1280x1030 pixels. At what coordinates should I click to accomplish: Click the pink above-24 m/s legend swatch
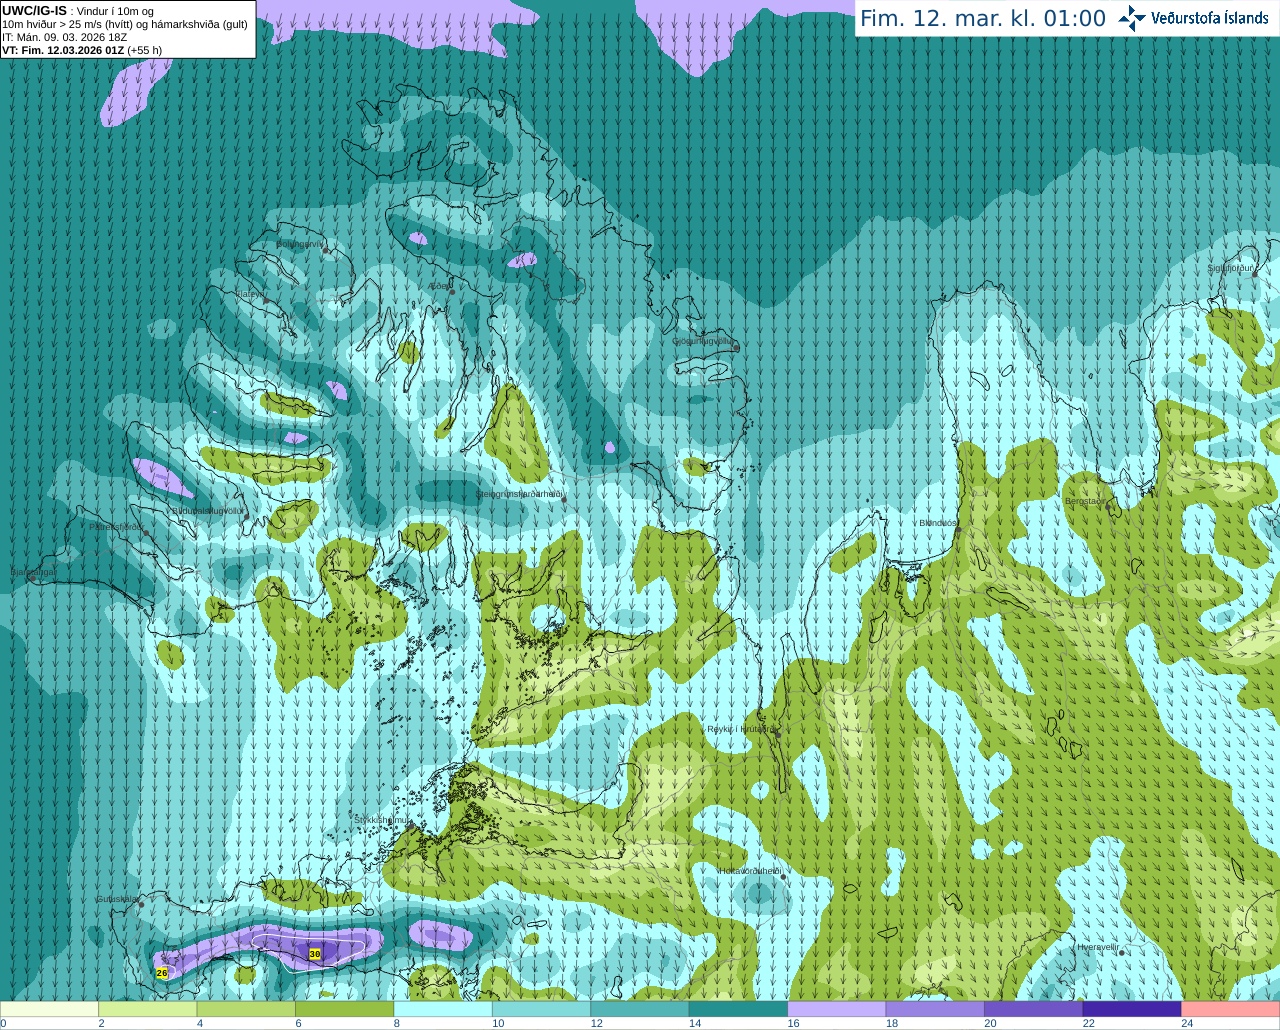(1231, 1009)
